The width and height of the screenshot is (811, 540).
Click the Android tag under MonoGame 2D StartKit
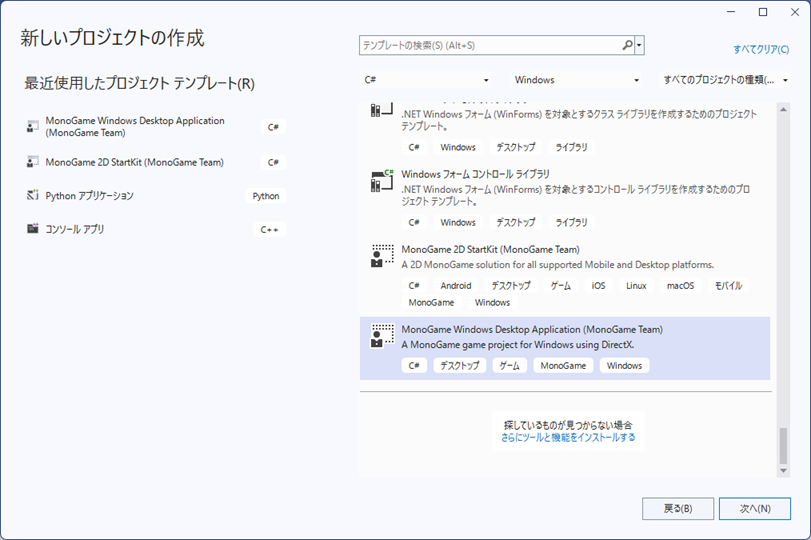click(456, 286)
